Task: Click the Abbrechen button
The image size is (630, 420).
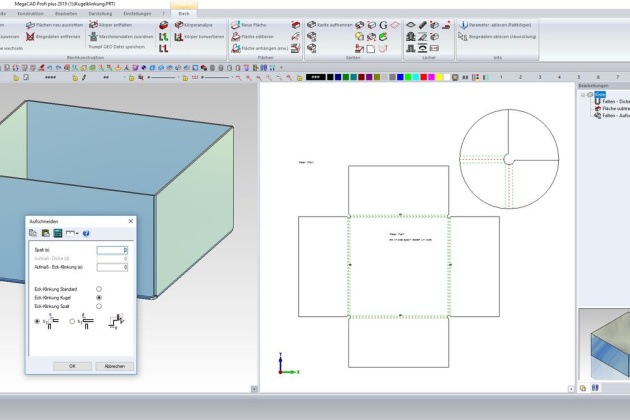Action: (x=114, y=366)
